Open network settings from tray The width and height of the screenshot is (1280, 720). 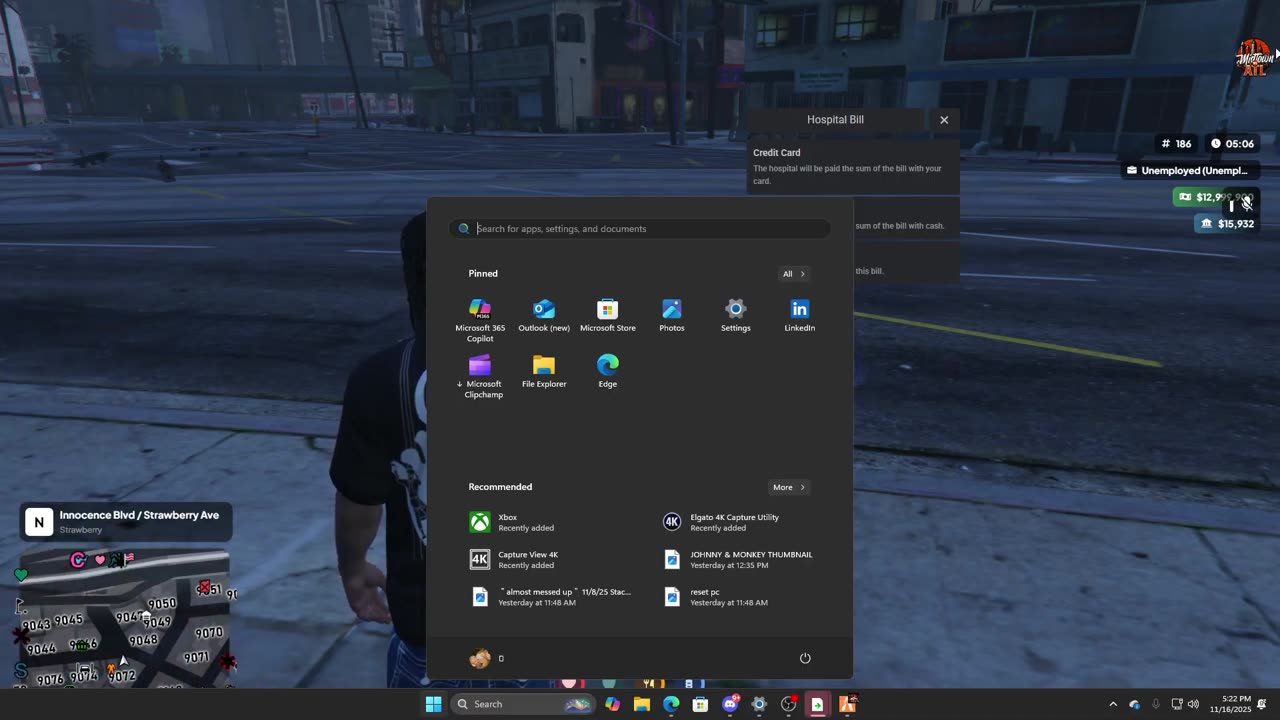(x=1177, y=704)
